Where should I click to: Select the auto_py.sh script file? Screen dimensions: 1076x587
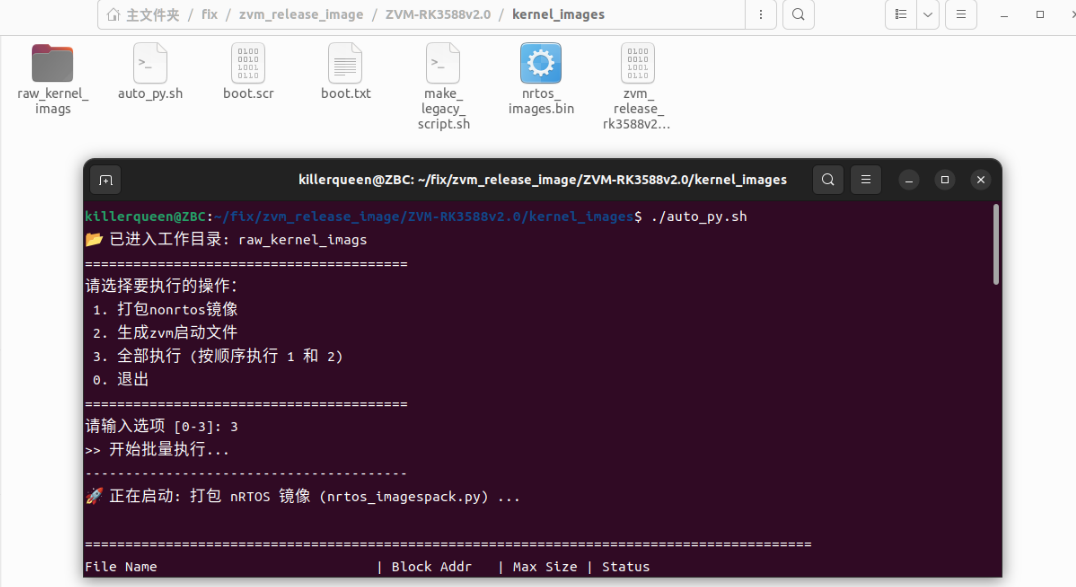[150, 64]
